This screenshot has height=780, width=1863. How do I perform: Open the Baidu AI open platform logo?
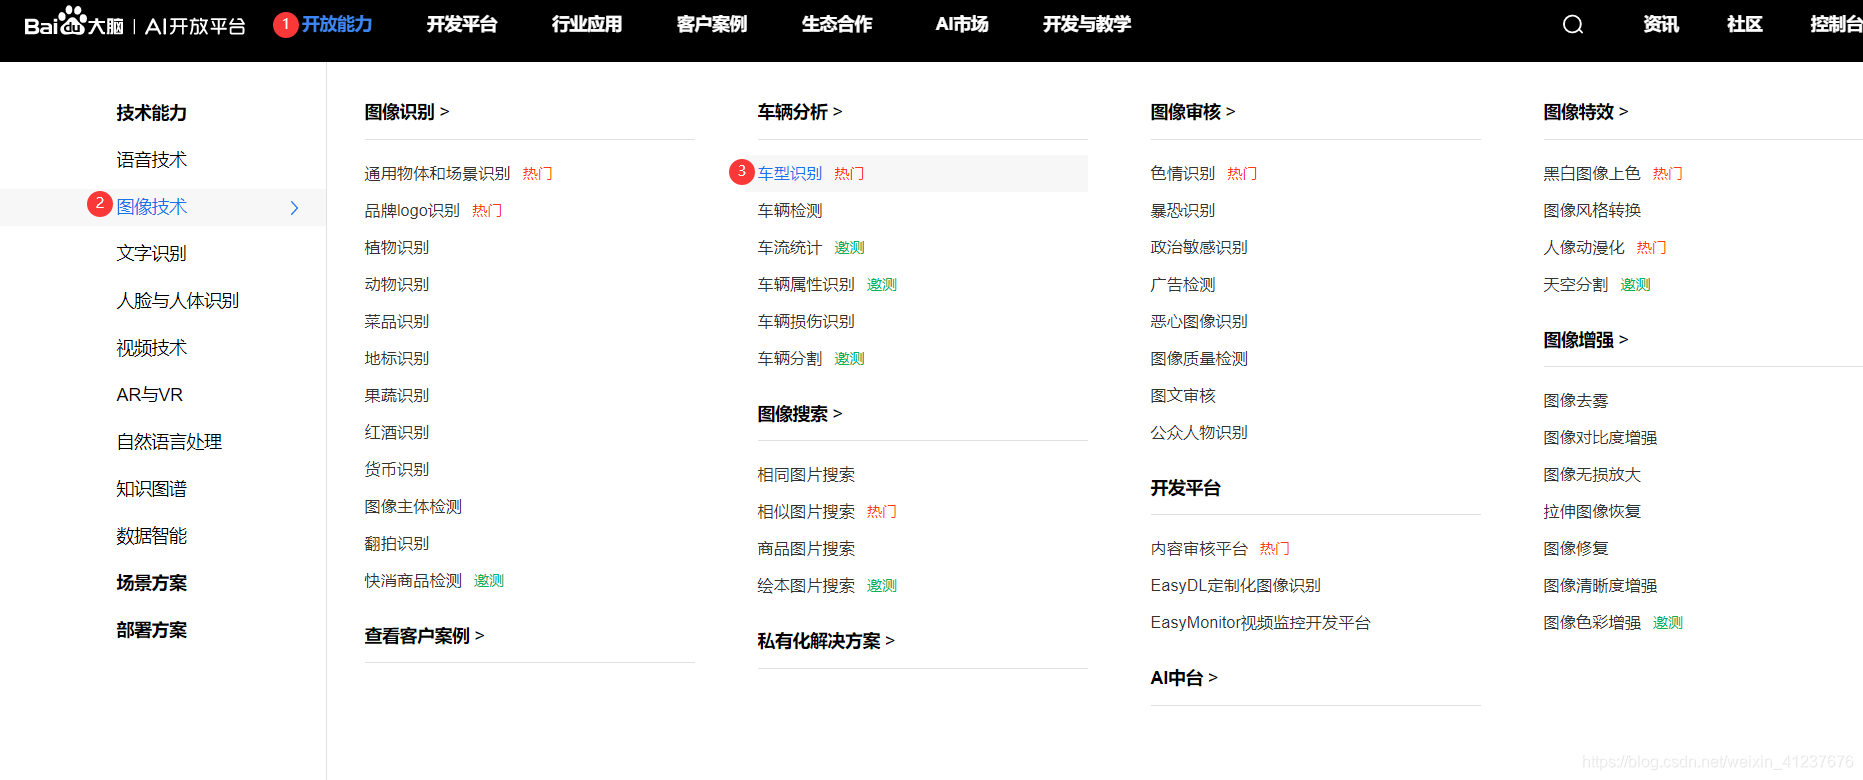(x=135, y=22)
